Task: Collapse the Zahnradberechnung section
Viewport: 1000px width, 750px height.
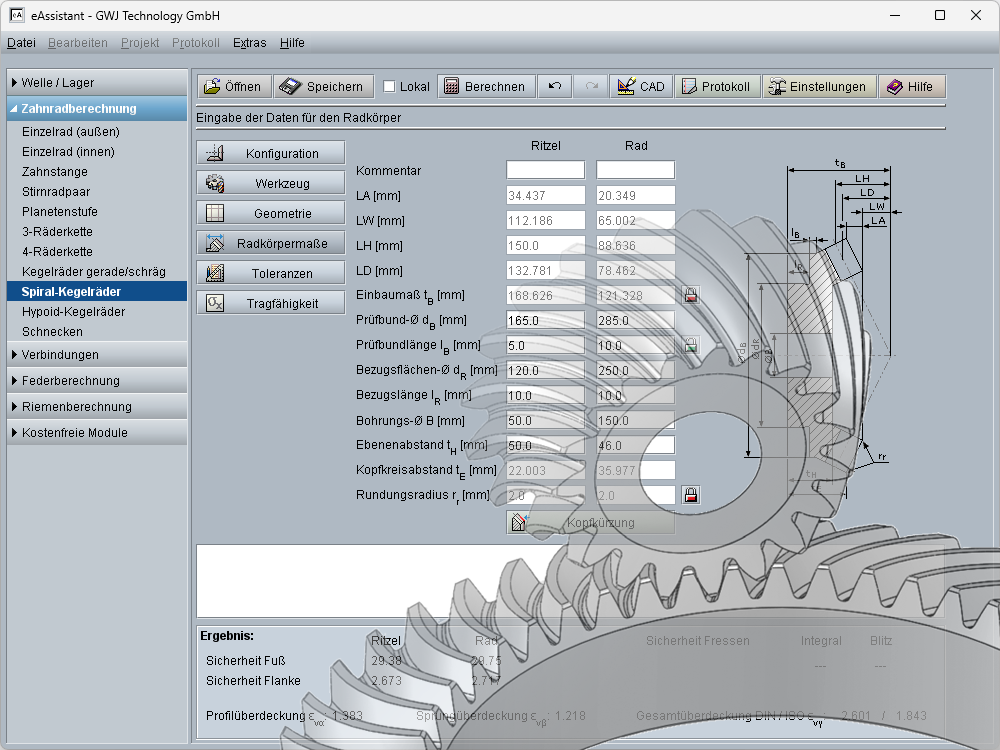Action: point(97,109)
